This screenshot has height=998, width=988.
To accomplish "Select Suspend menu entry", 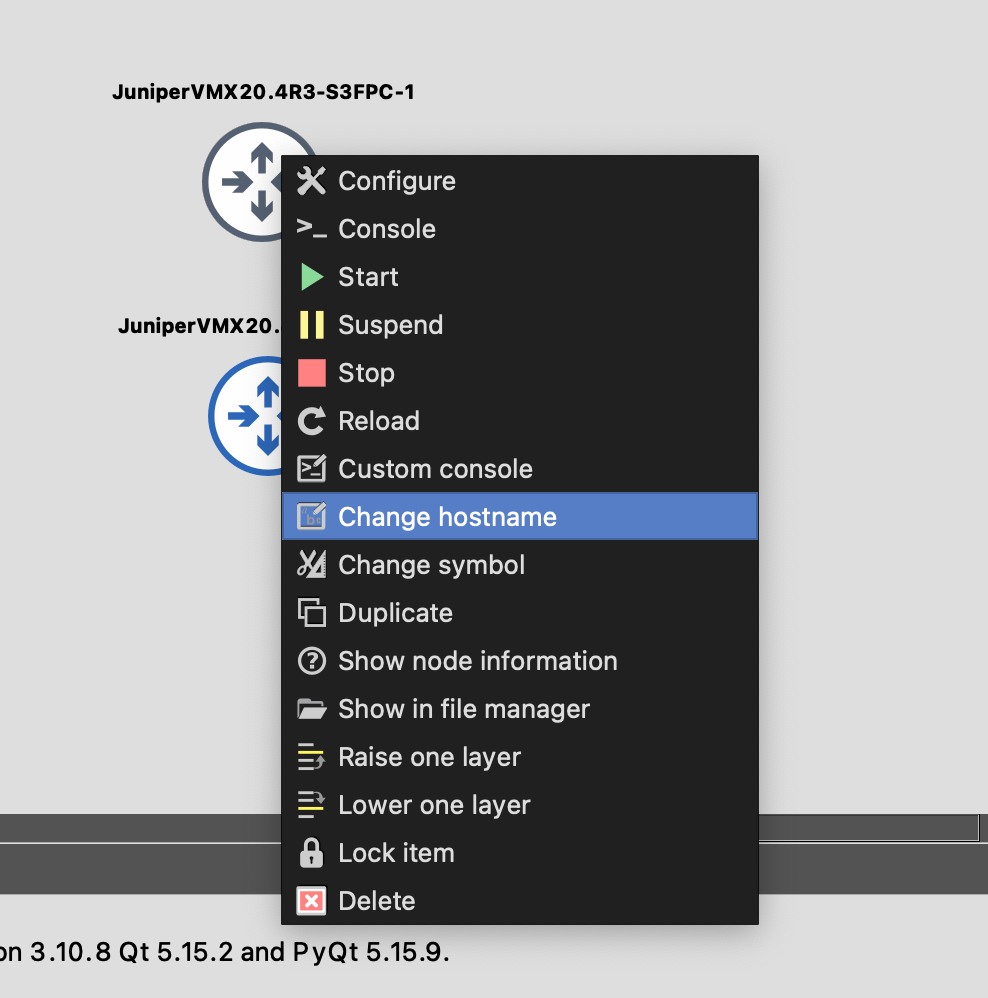I will 520,325.
